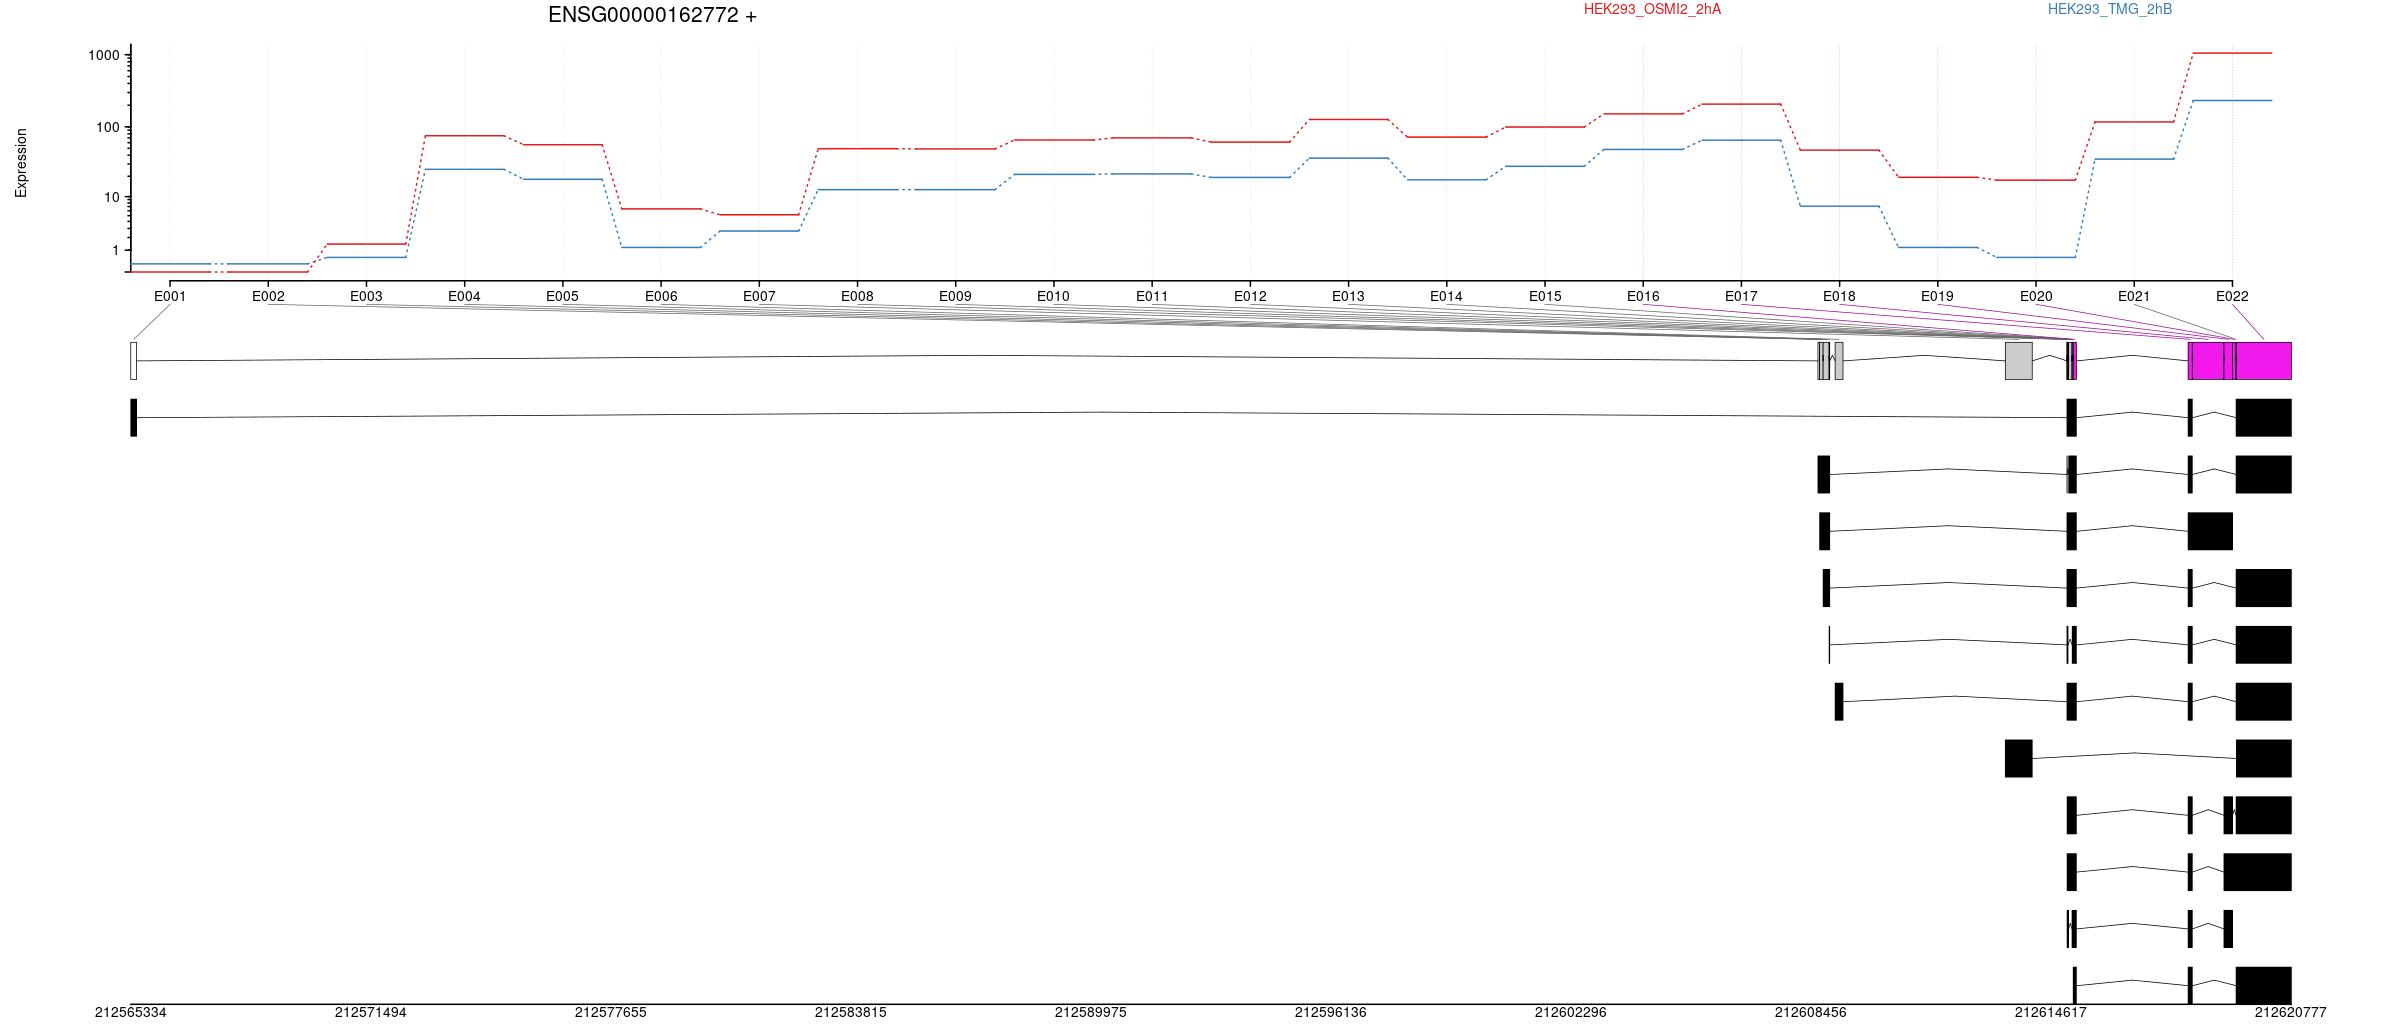Select exon label E002
This screenshot has height=1030, width=2400.
click(x=268, y=296)
